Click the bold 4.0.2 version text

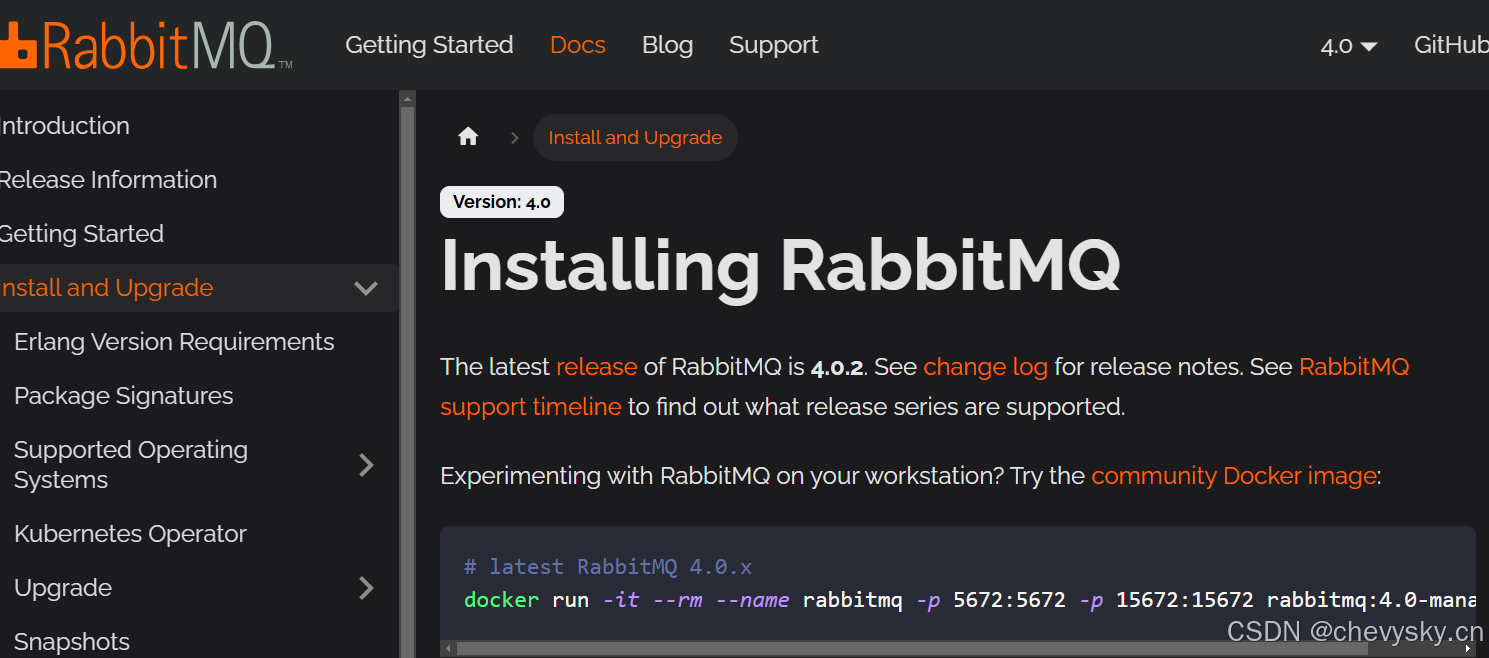[836, 368]
